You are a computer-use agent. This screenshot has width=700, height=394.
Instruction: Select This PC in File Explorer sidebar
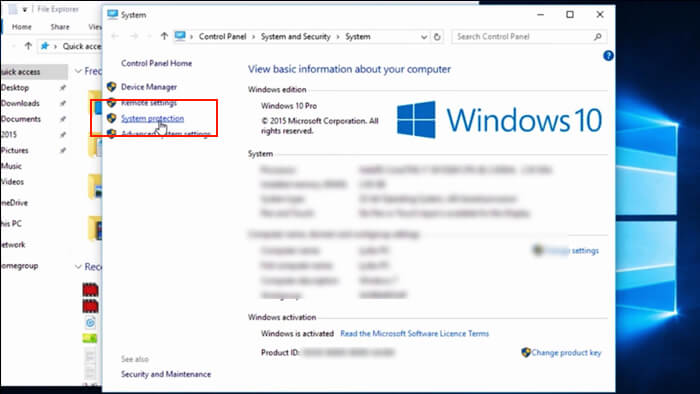(x=11, y=224)
